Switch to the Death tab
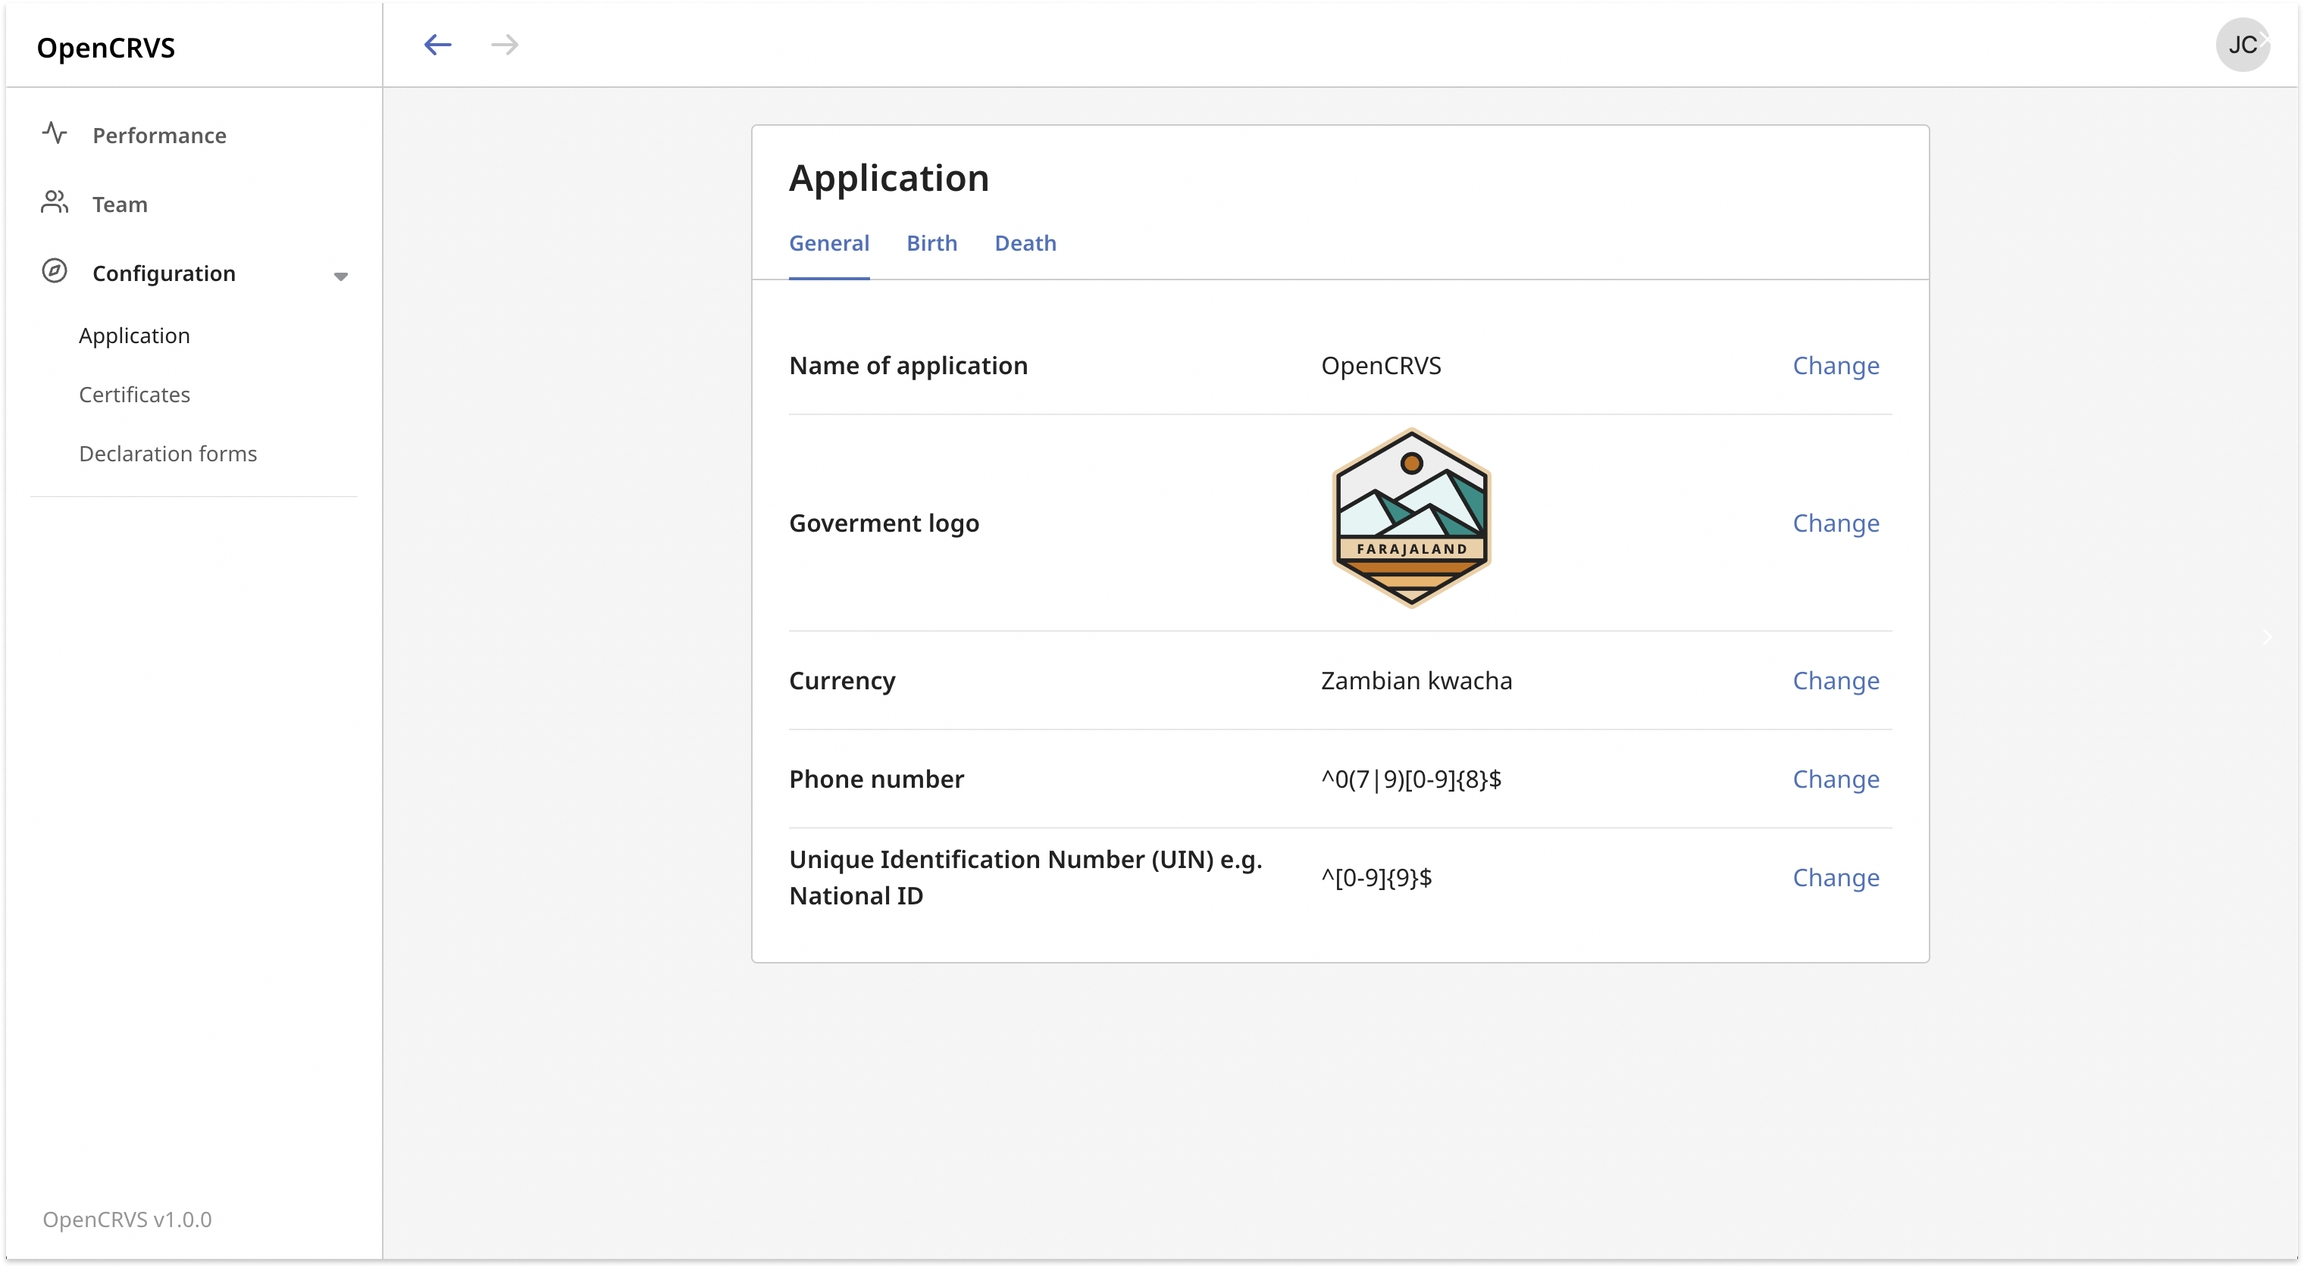 pos(1025,243)
